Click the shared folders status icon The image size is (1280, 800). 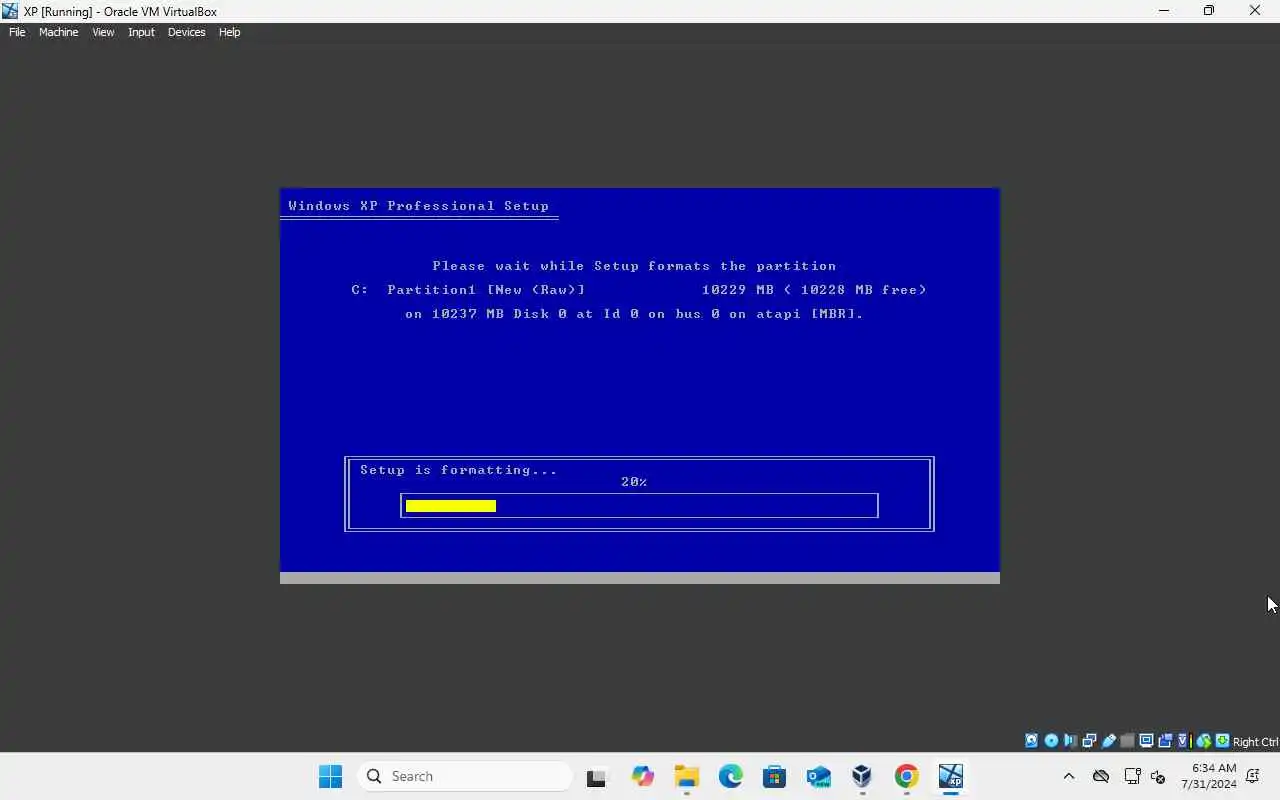click(x=1128, y=741)
